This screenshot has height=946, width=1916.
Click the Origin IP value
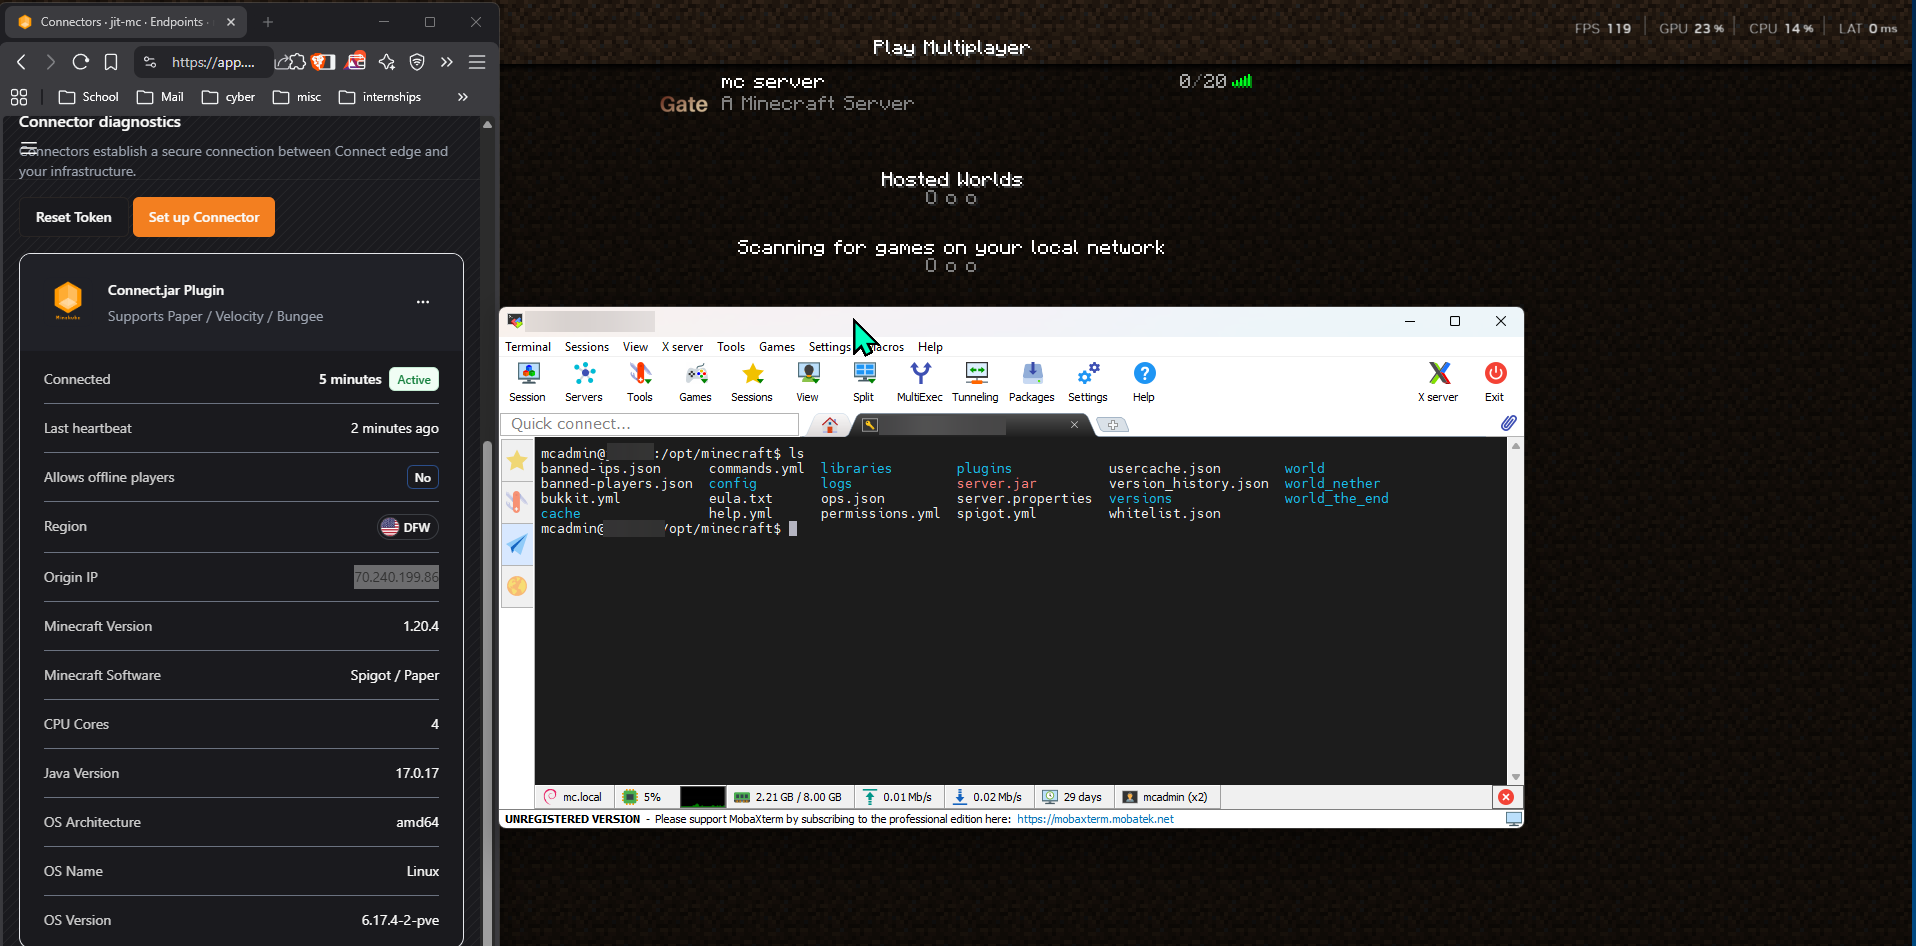pos(396,577)
